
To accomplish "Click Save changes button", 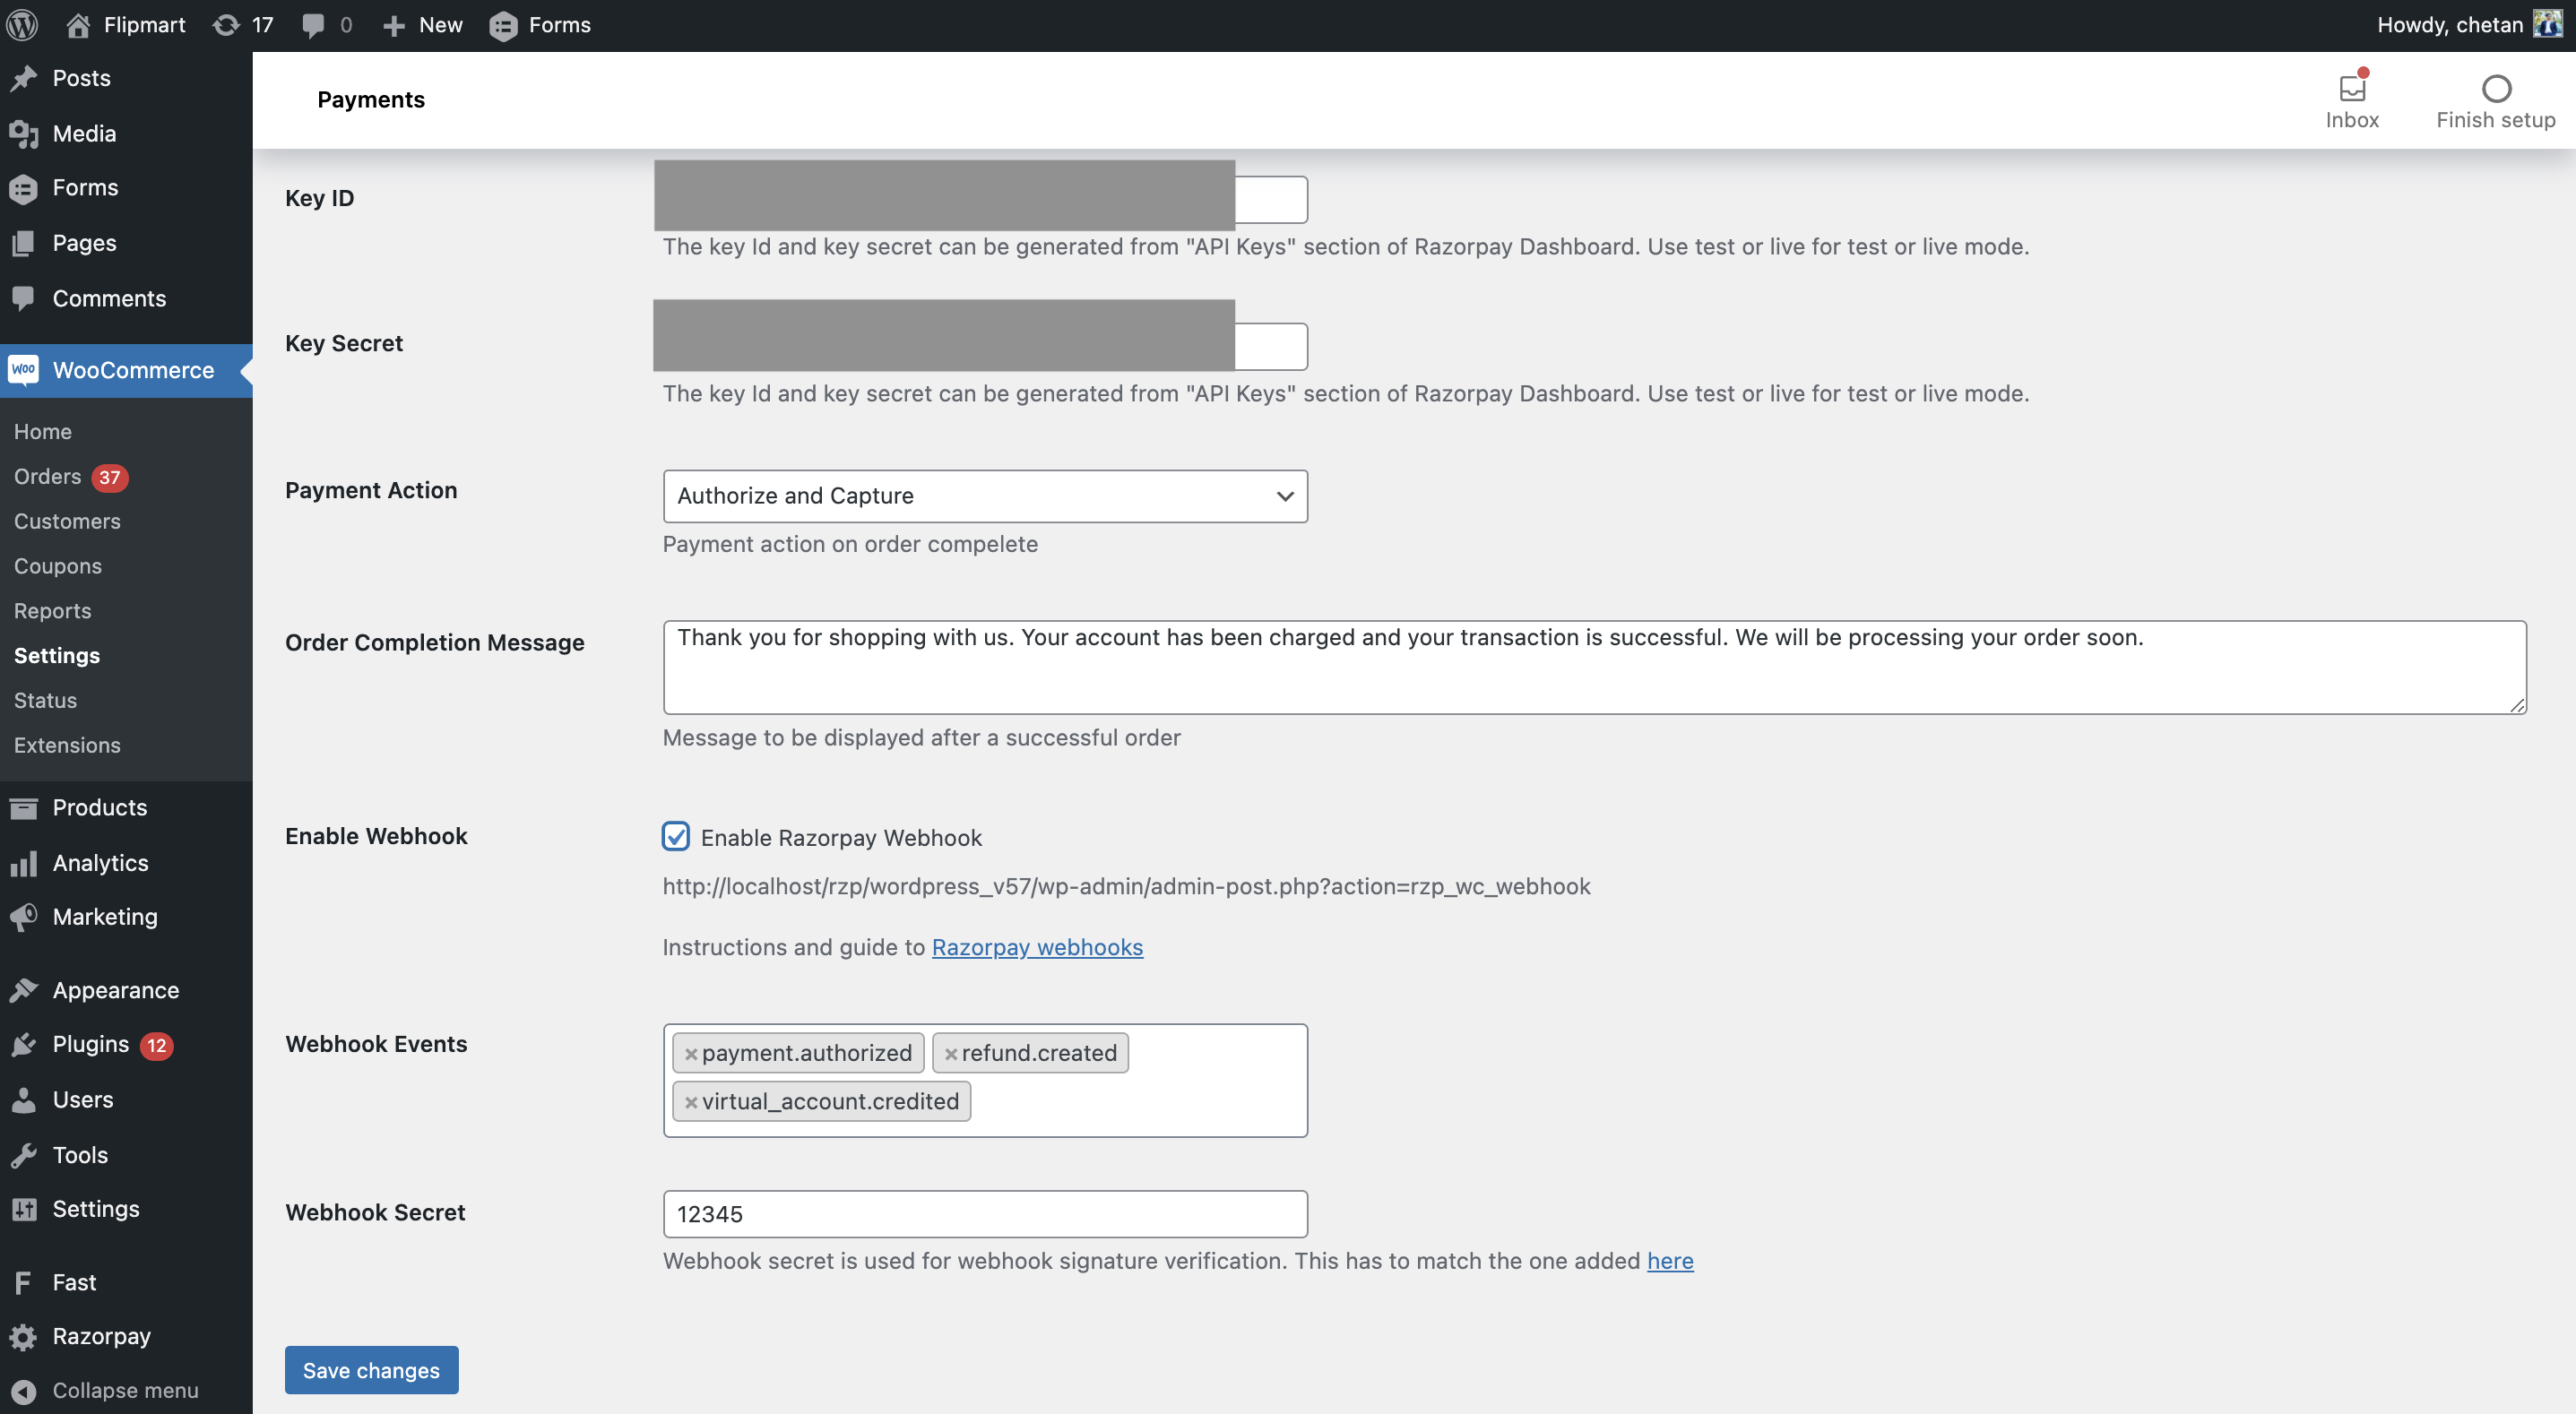I will coord(371,1370).
